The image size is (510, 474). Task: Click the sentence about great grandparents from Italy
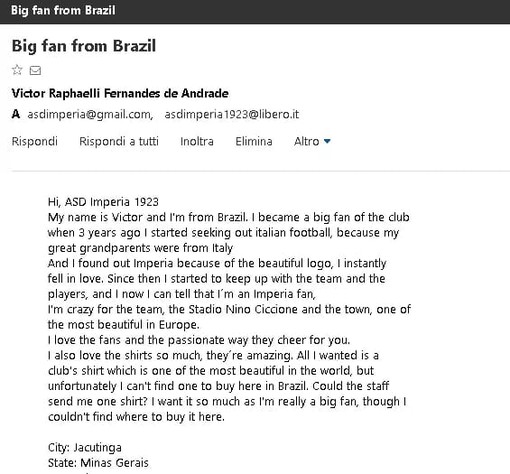(x=140, y=248)
